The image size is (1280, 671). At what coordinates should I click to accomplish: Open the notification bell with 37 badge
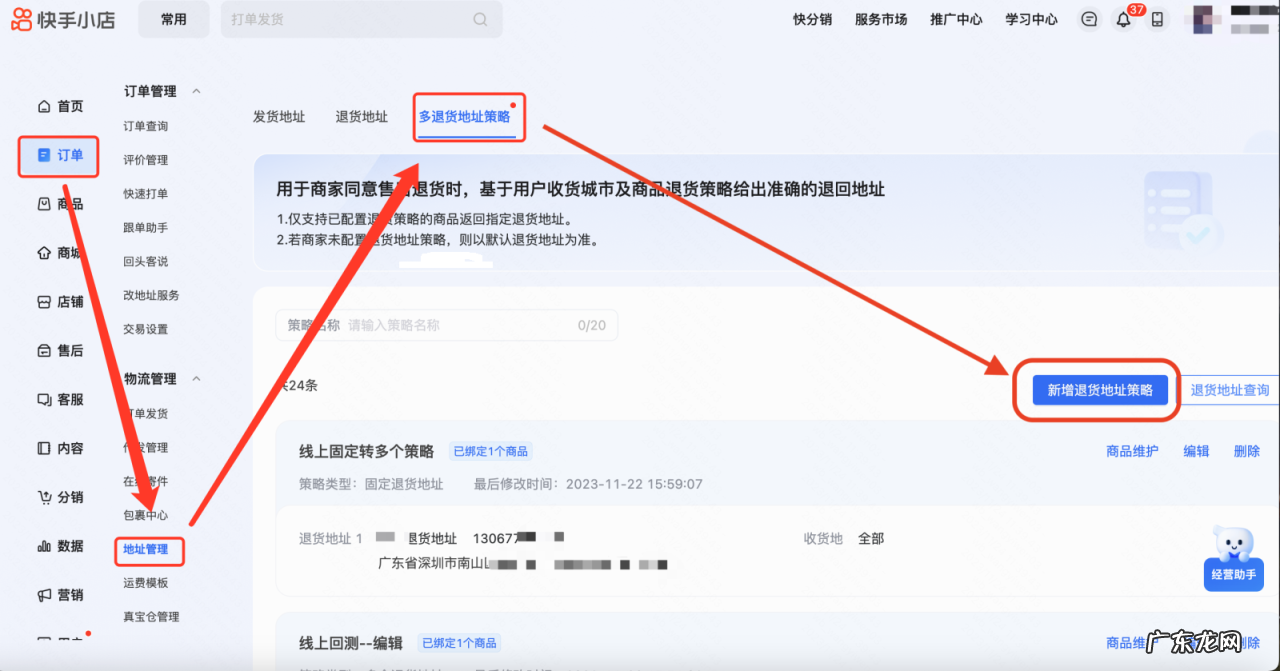click(x=1123, y=20)
